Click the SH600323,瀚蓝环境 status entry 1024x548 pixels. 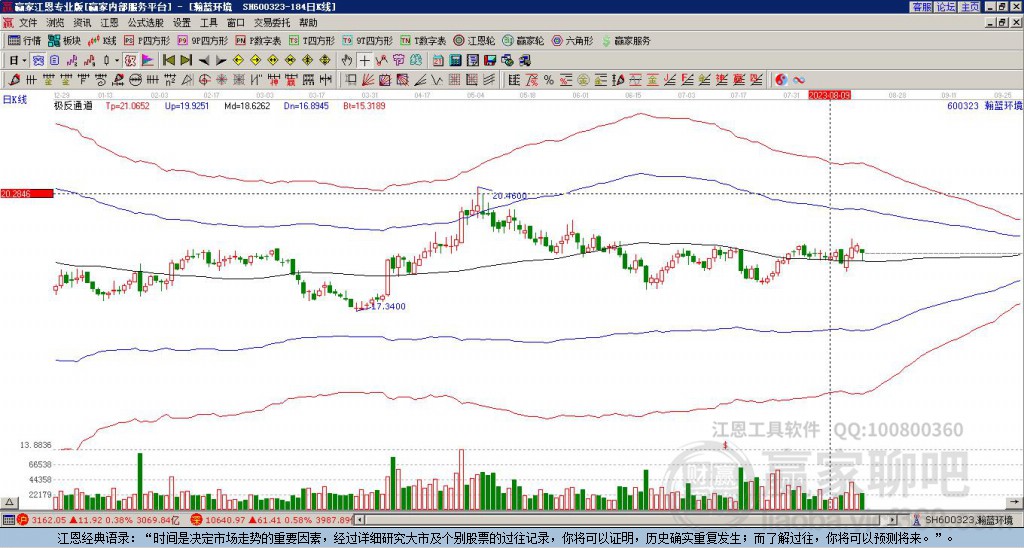pyautogui.click(x=967, y=520)
